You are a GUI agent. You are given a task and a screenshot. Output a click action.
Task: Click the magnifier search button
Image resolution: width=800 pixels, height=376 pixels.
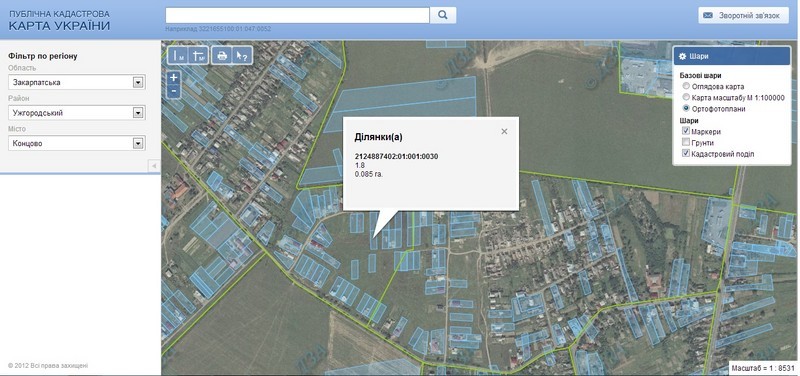[x=443, y=15]
